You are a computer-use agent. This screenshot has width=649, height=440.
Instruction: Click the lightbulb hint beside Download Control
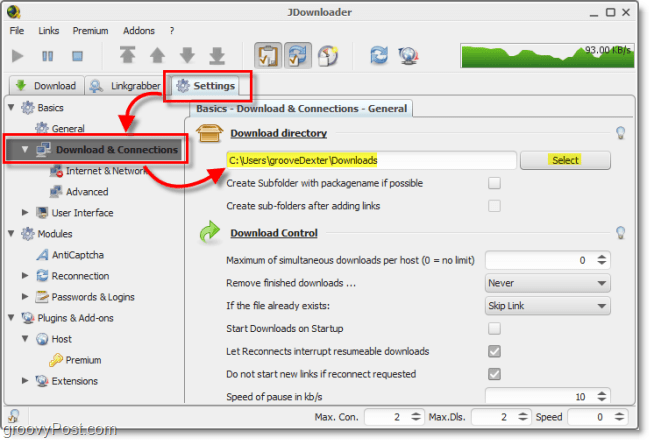(620, 232)
